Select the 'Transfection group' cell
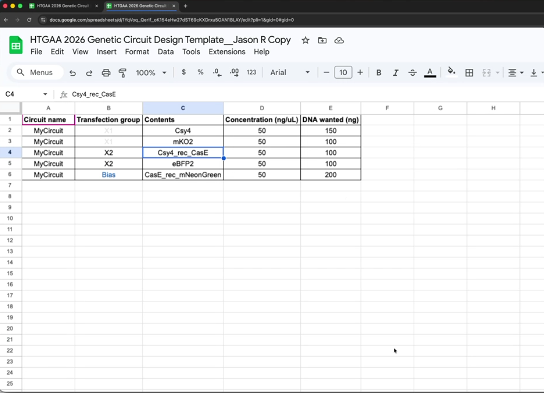Image resolution: width=544 pixels, height=393 pixels. (109, 120)
